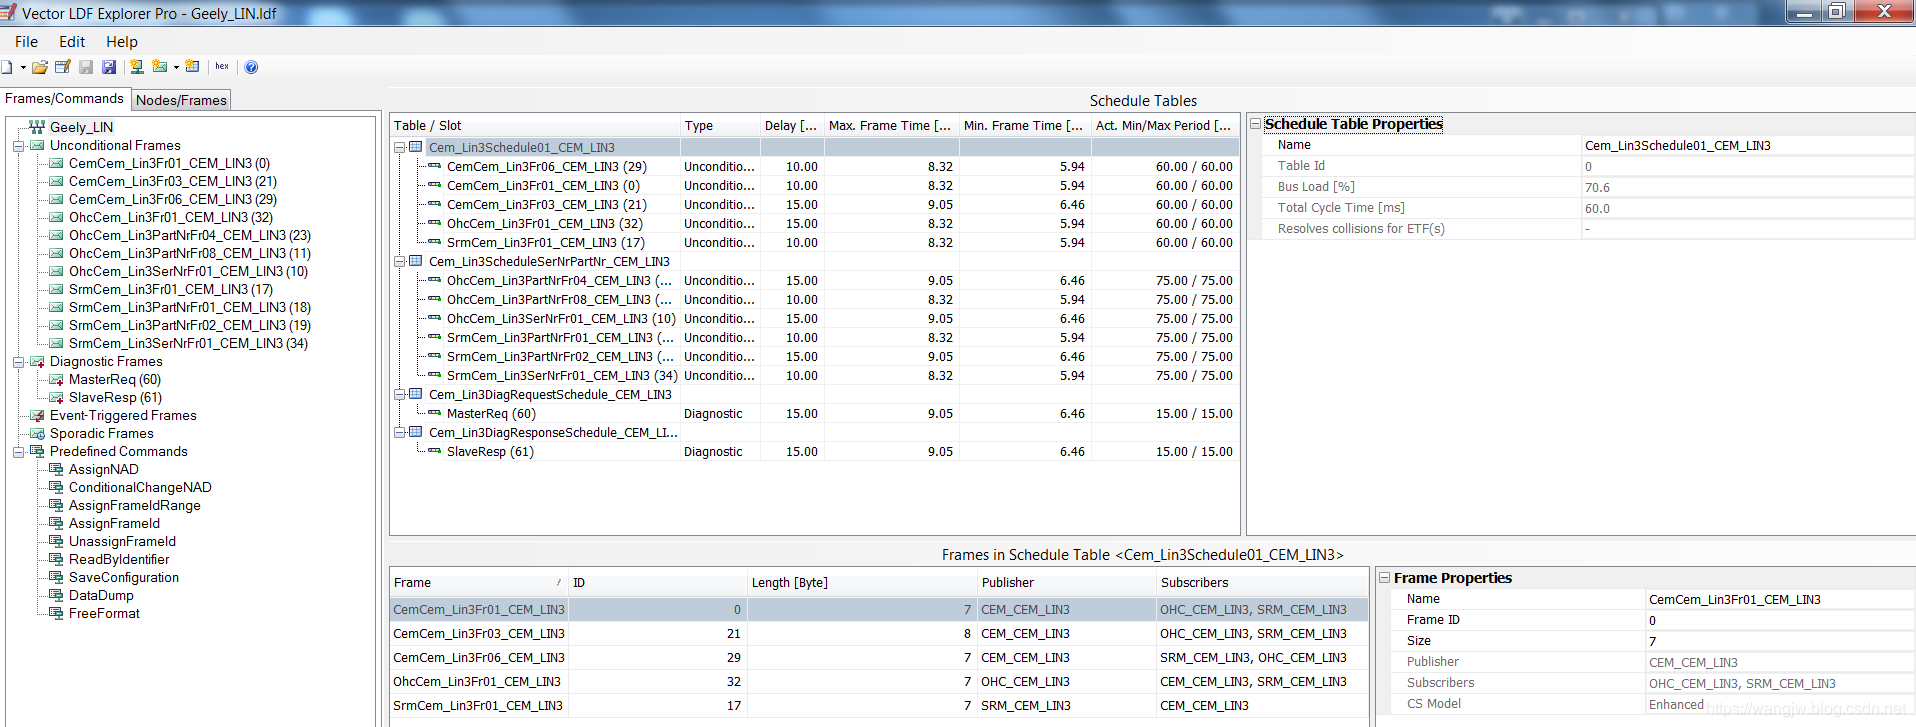1916x727 pixels.
Task: Select SrmCem_Lin3Fr01_CEM_LIN3 row in frames list
Action: click(878, 706)
